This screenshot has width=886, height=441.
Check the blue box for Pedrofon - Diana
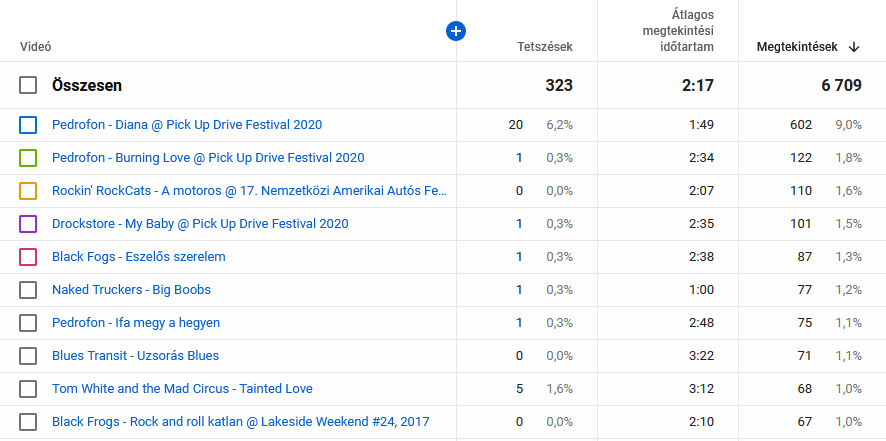pos(28,125)
